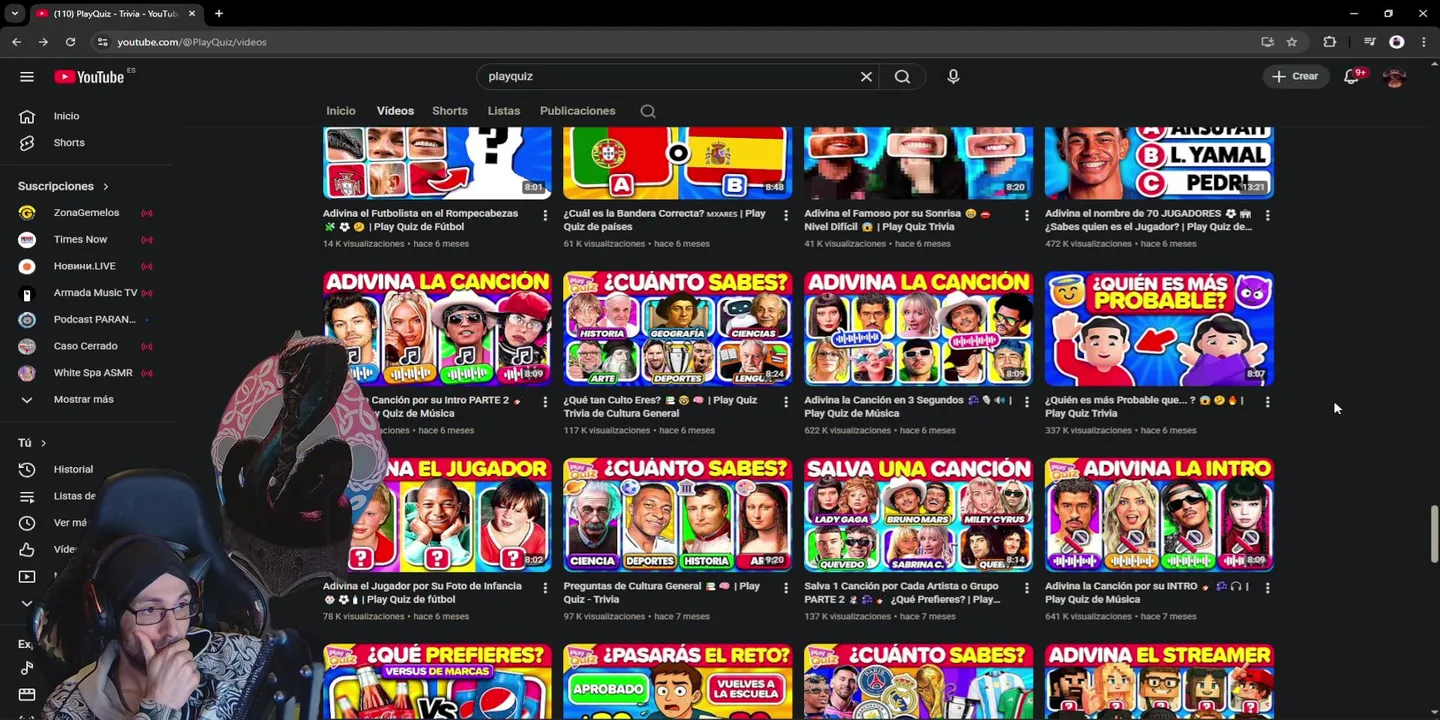Open Shorts from the sidebar icon
This screenshot has width=1440, height=720.
click(x=27, y=143)
